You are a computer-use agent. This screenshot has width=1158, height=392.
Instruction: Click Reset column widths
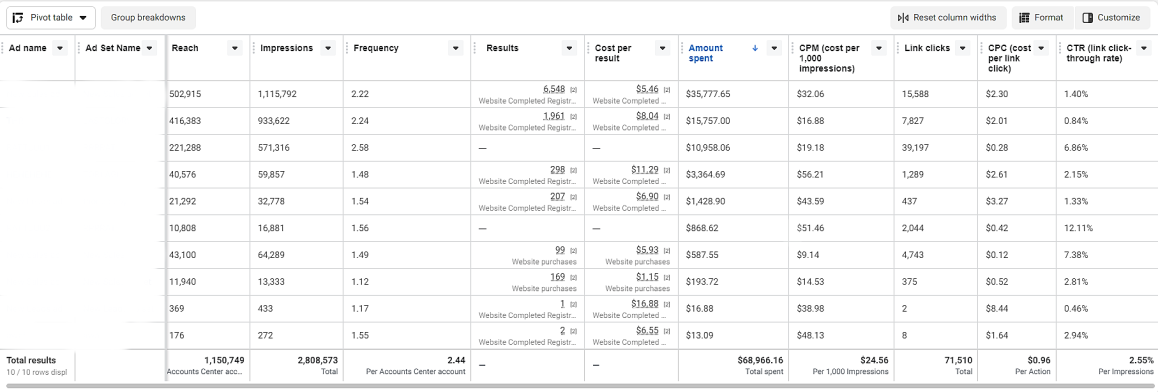[948, 18]
